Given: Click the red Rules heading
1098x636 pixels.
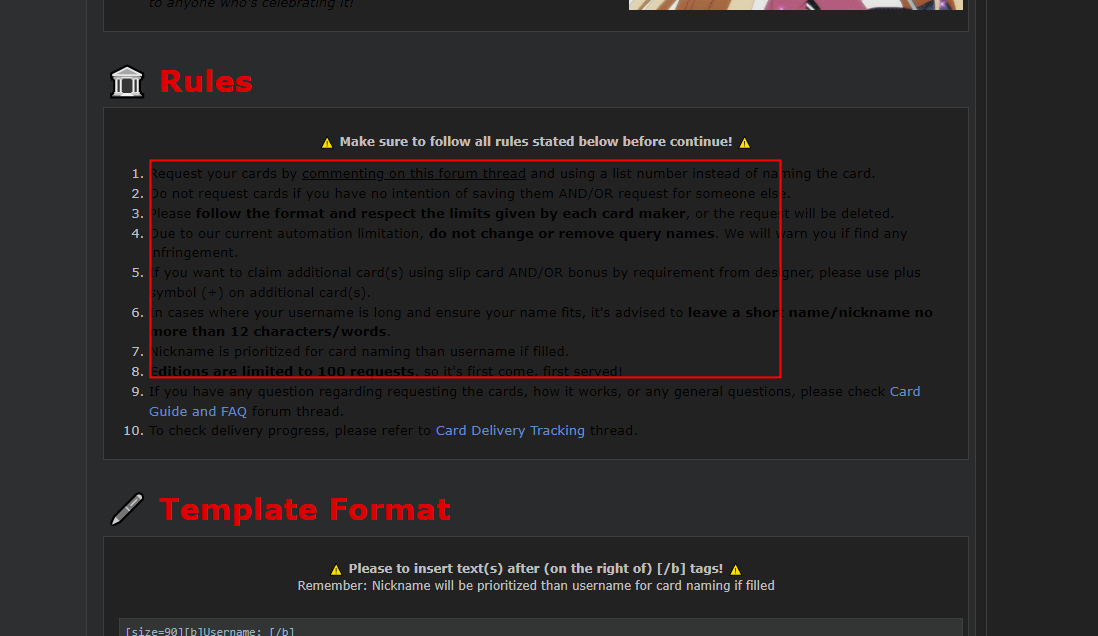Looking at the screenshot, I should (206, 82).
